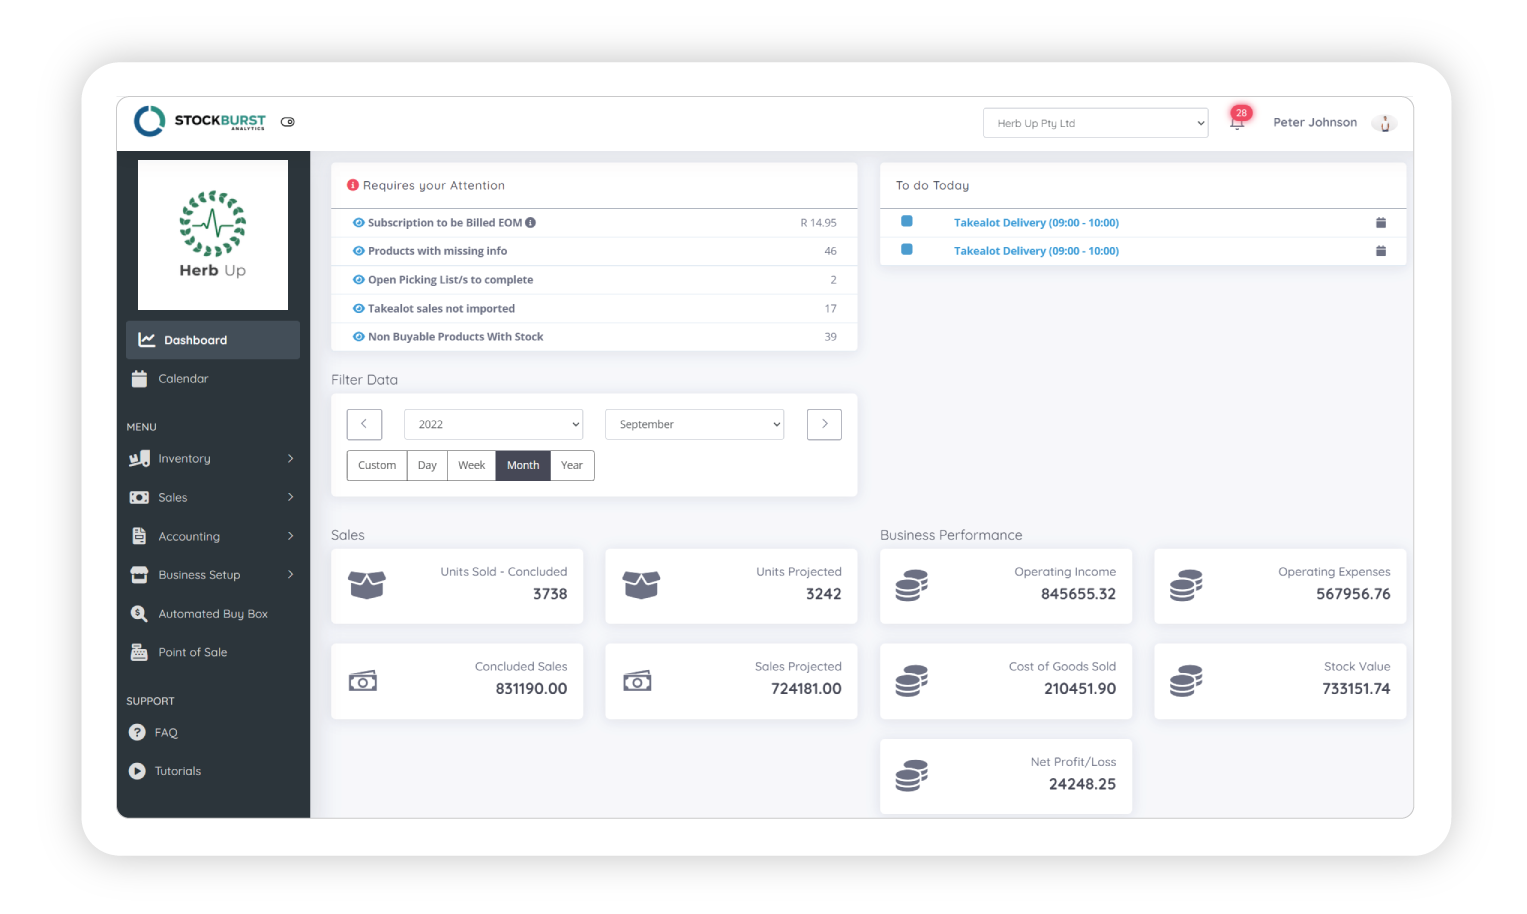Go to previous period with left arrow
The height and width of the screenshot is (914, 1527).
(364, 424)
